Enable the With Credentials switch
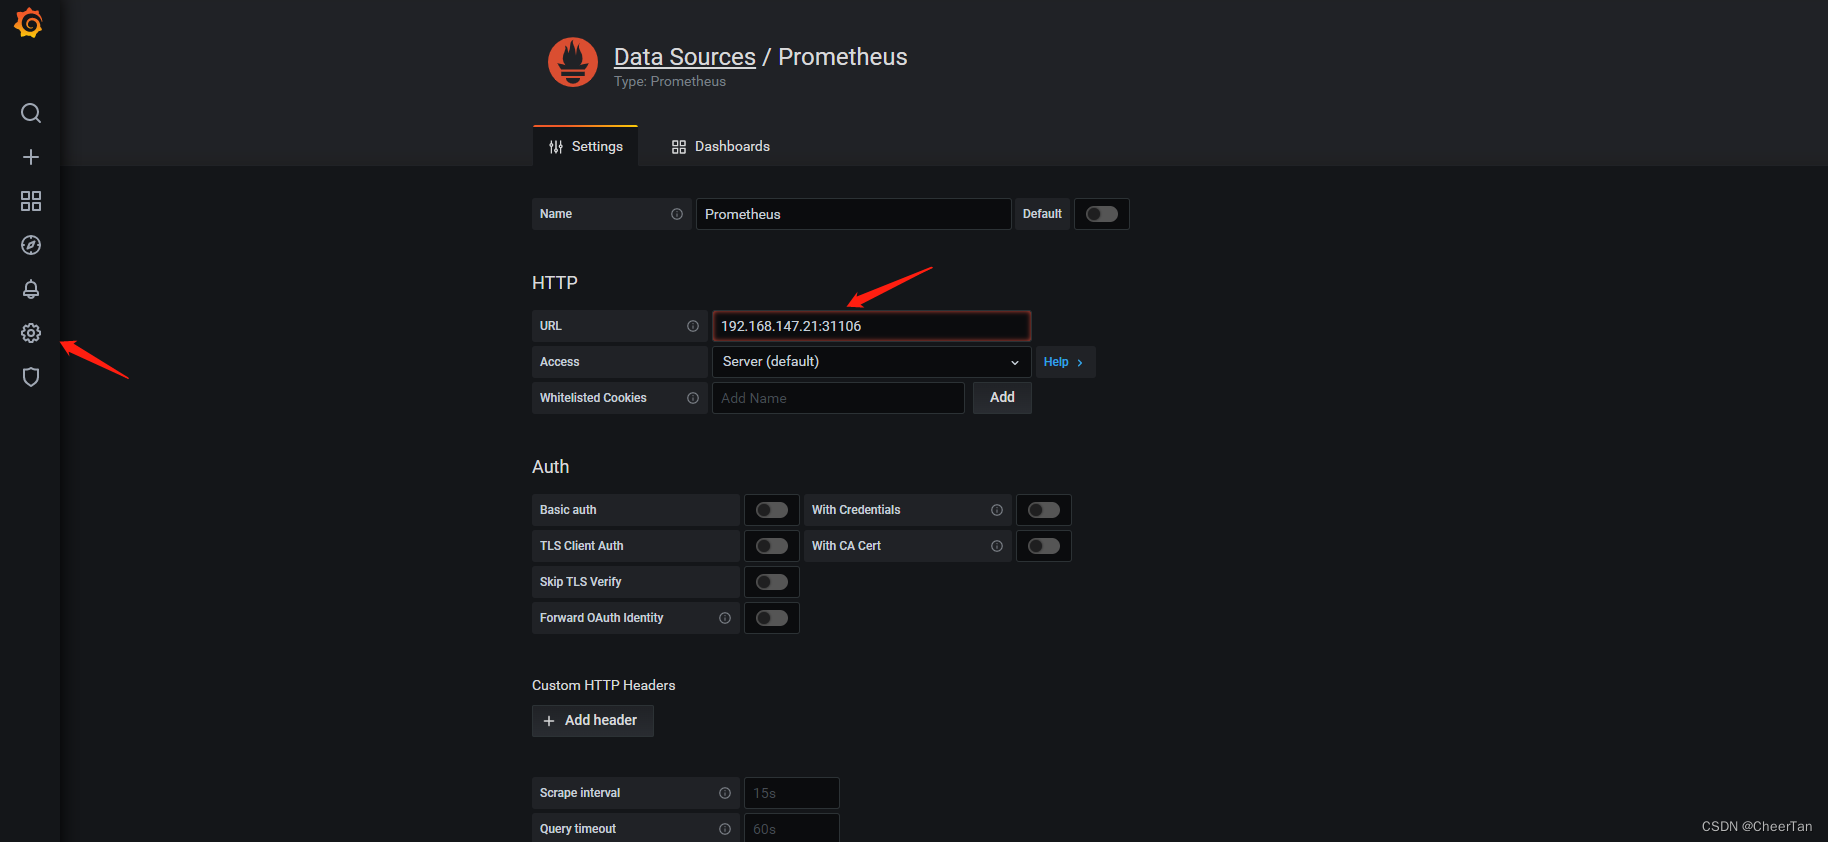This screenshot has width=1828, height=842. (1044, 510)
